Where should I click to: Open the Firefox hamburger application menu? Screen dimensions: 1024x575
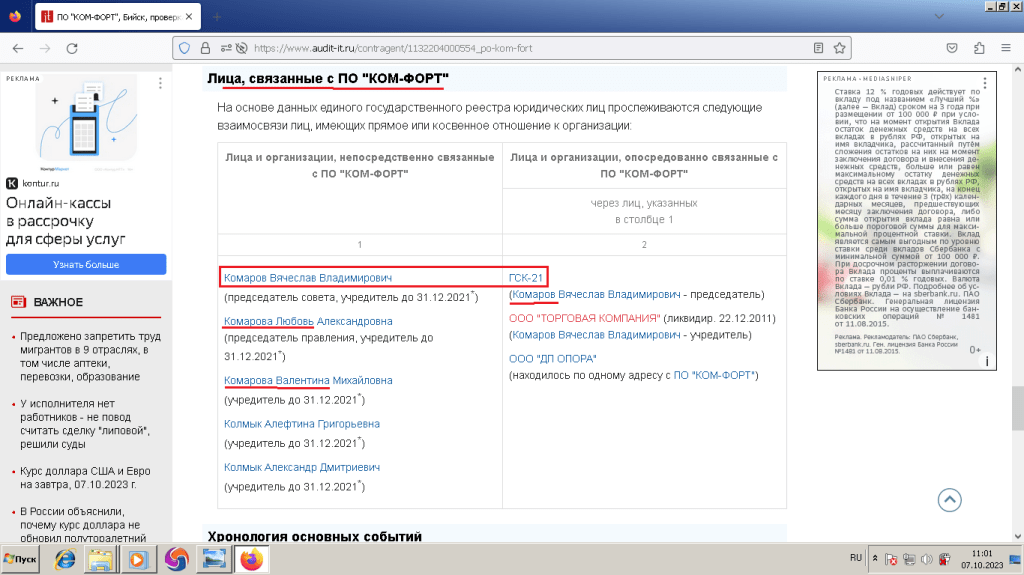click(x=1004, y=48)
